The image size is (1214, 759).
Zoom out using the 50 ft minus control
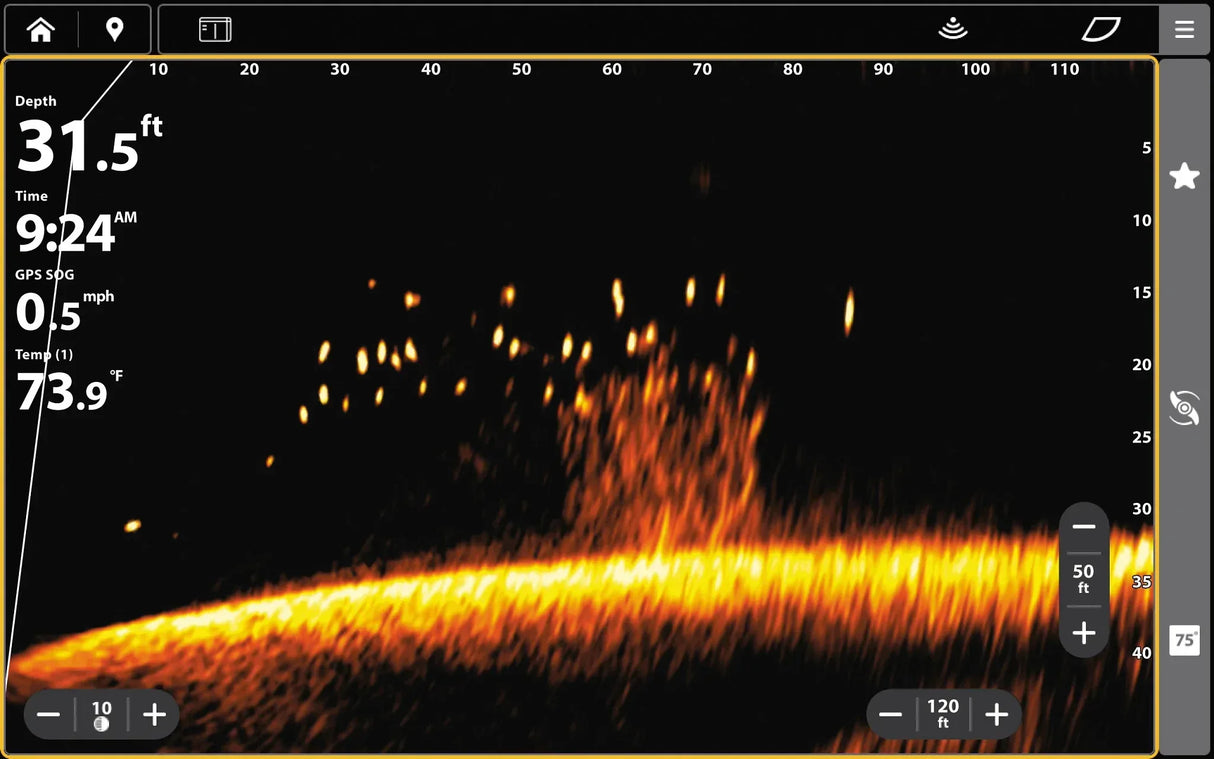(x=1084, y=525)
